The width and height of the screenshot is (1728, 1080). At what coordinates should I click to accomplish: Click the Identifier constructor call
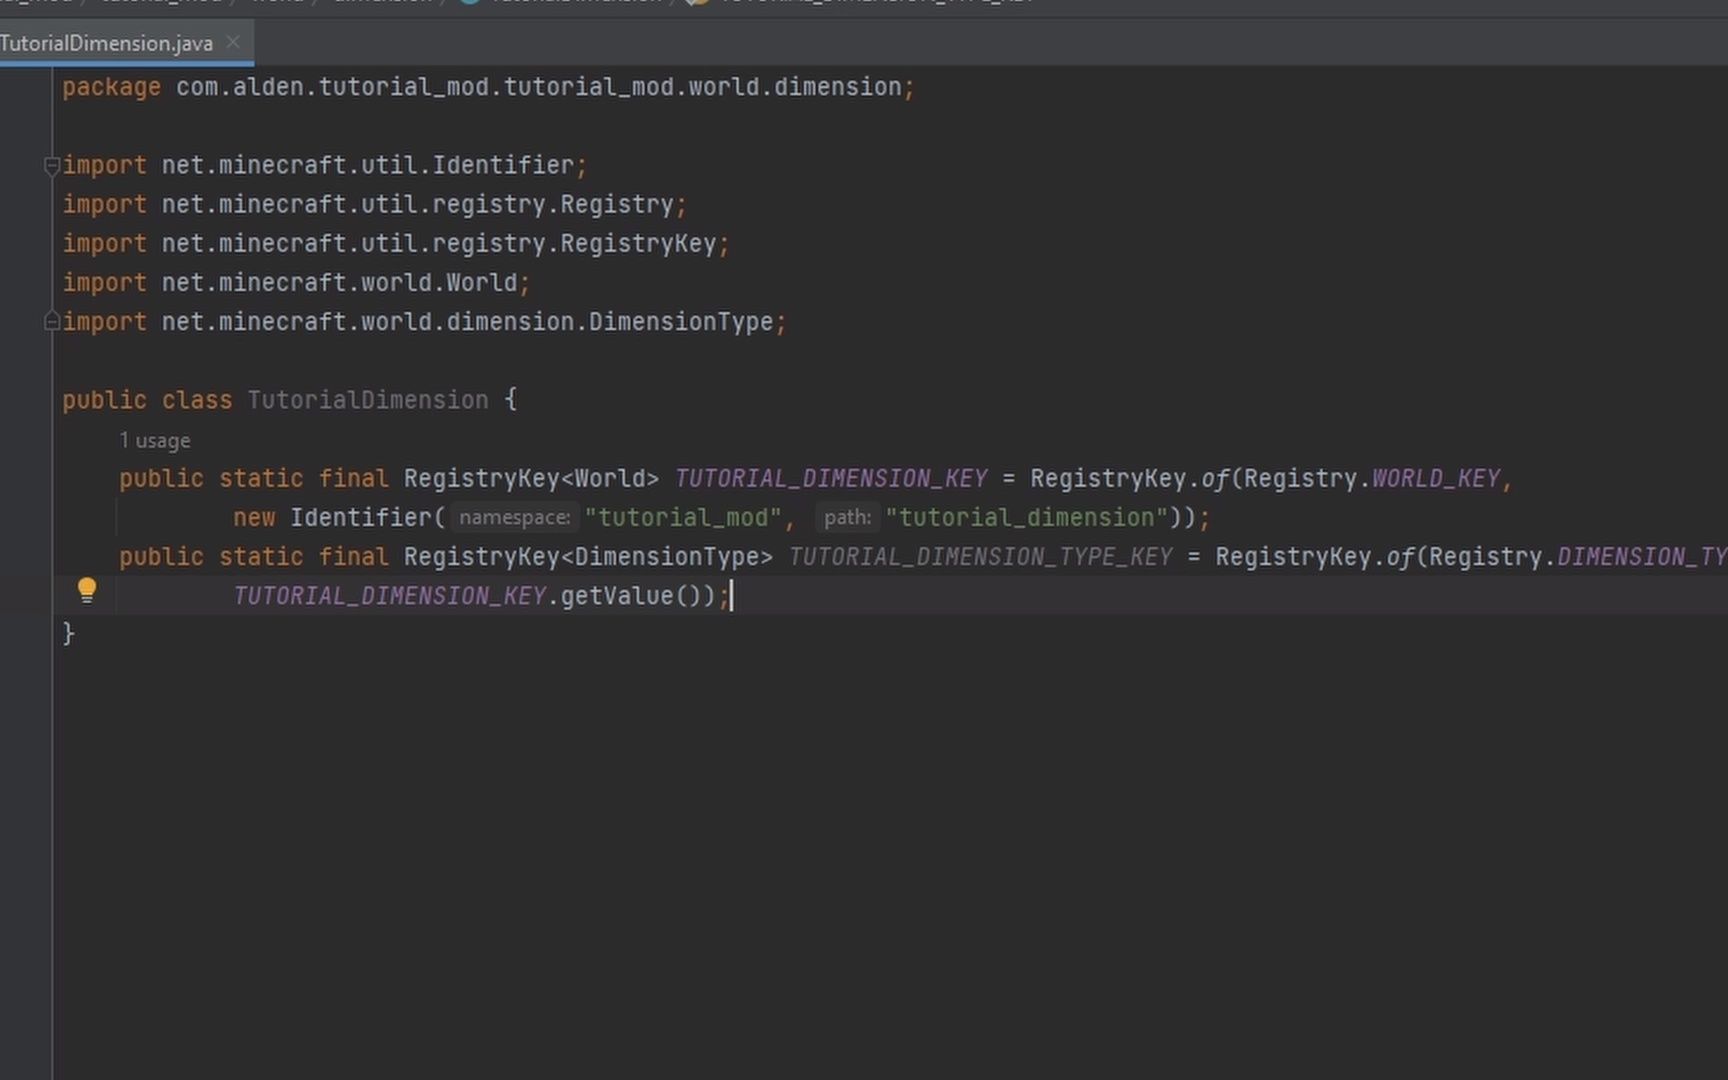coord(361,518)
